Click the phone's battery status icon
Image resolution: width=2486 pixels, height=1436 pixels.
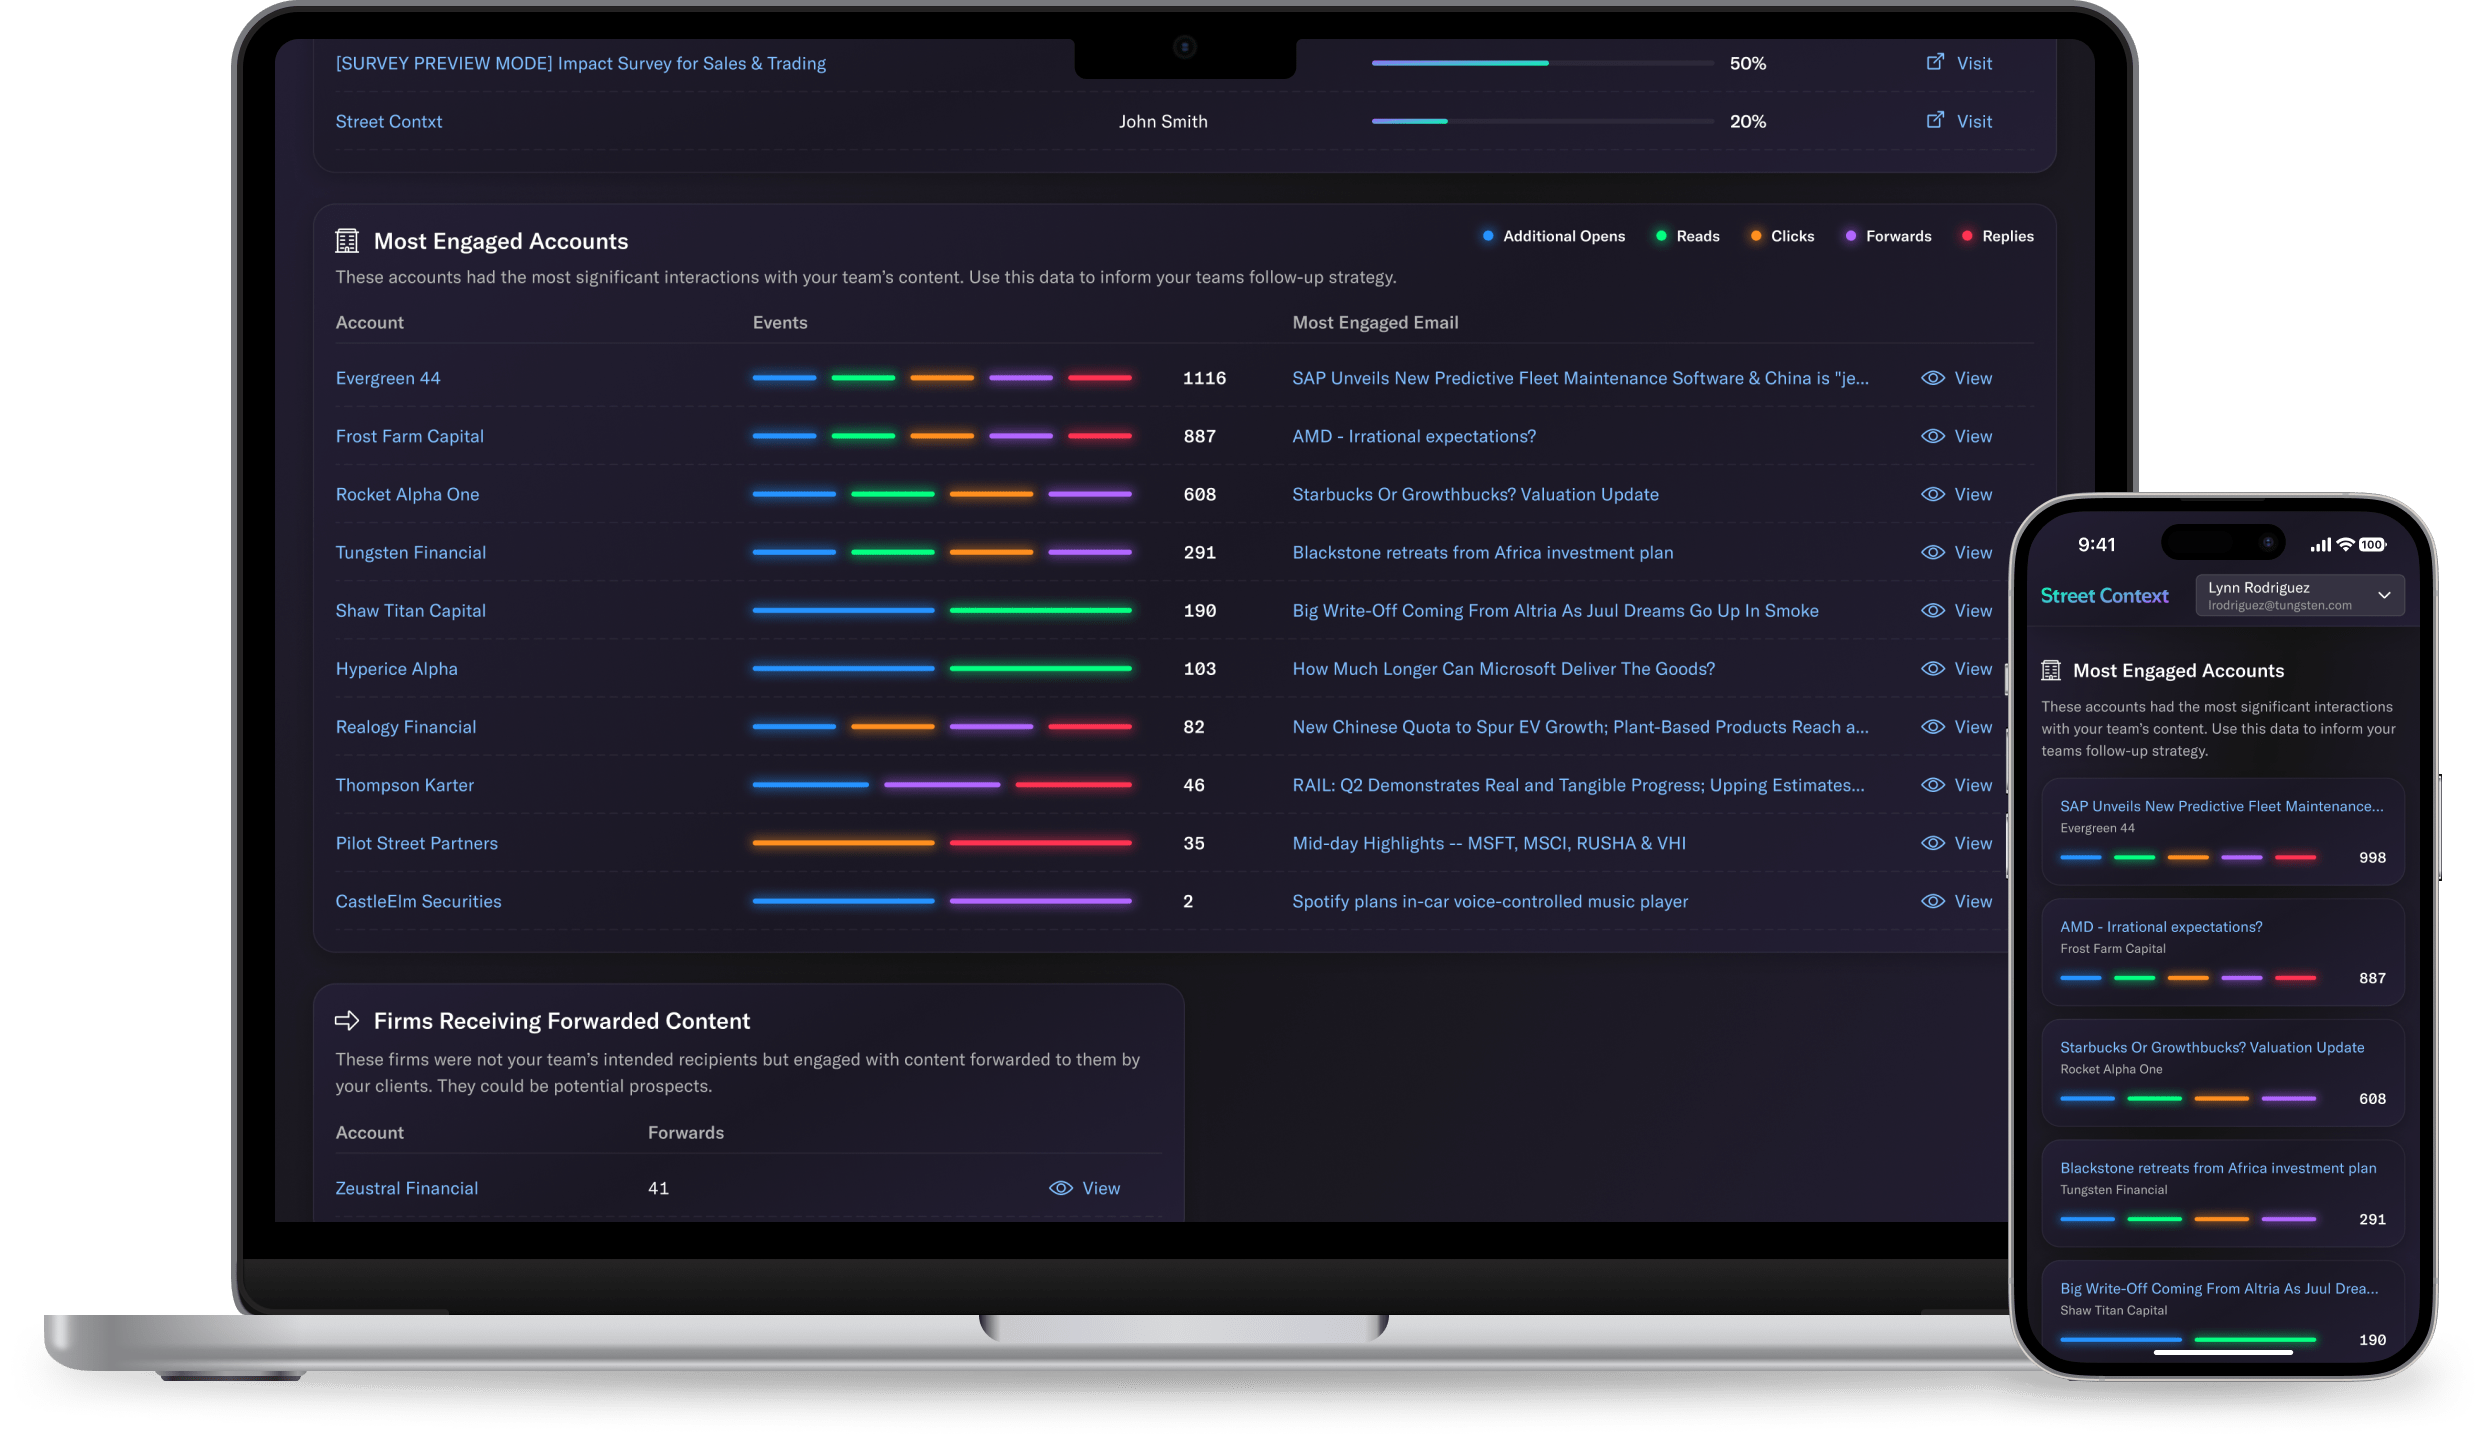pos(2373,545)
